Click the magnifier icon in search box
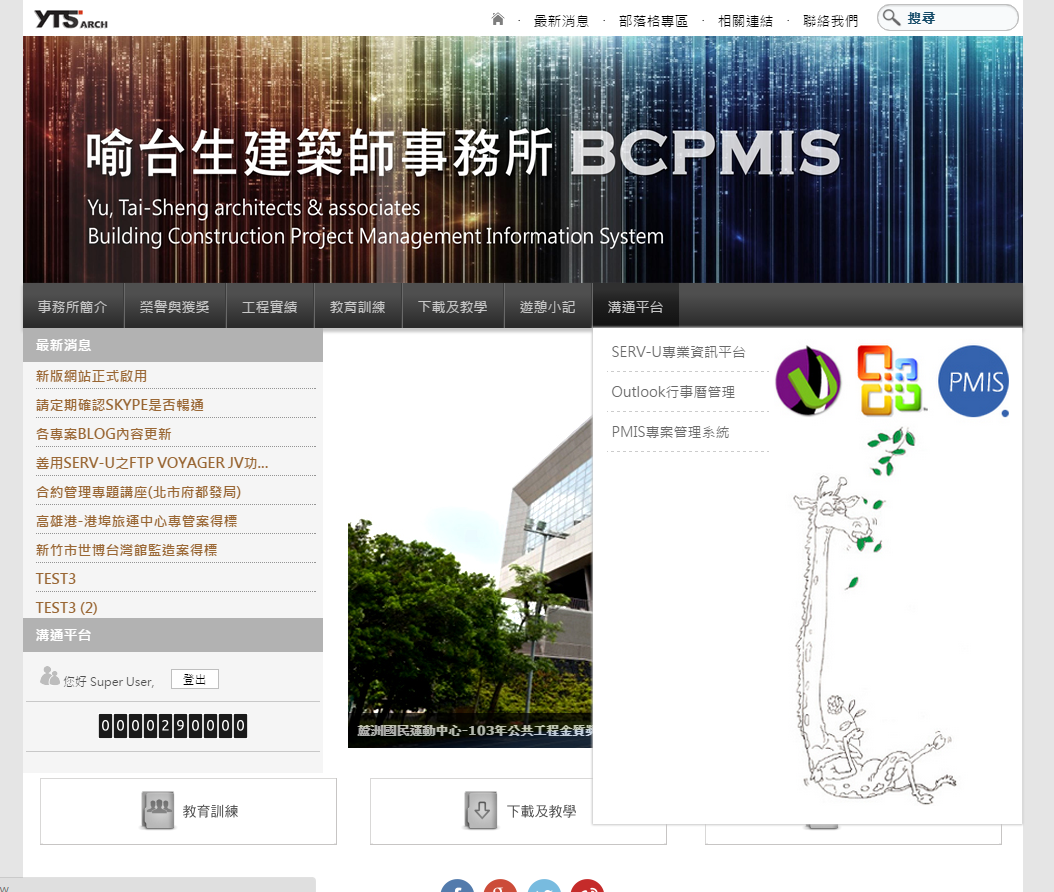Screen dimensions: 1054x892 pos(891,18)
